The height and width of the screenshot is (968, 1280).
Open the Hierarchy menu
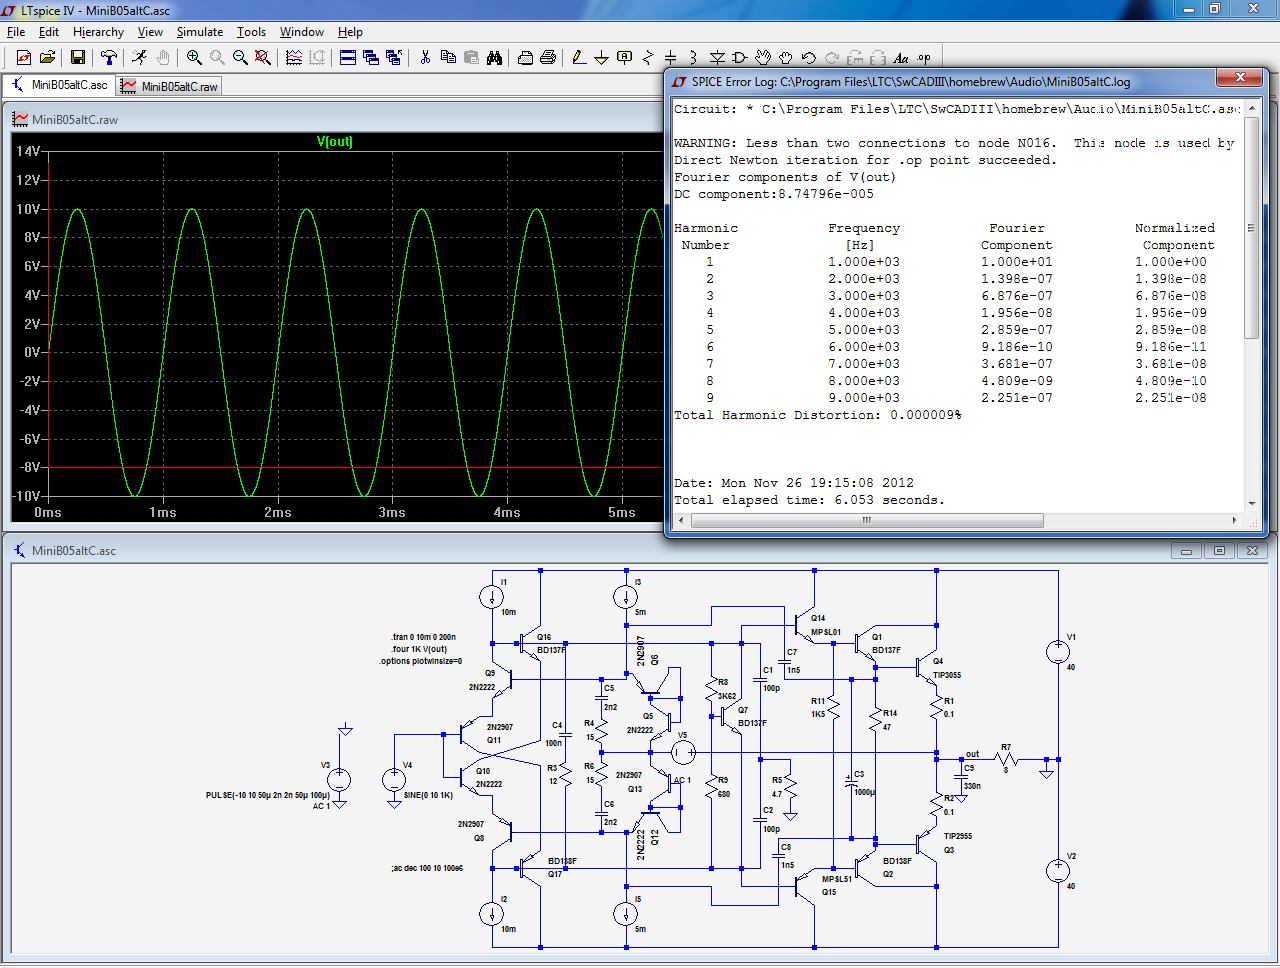(98, 32)
